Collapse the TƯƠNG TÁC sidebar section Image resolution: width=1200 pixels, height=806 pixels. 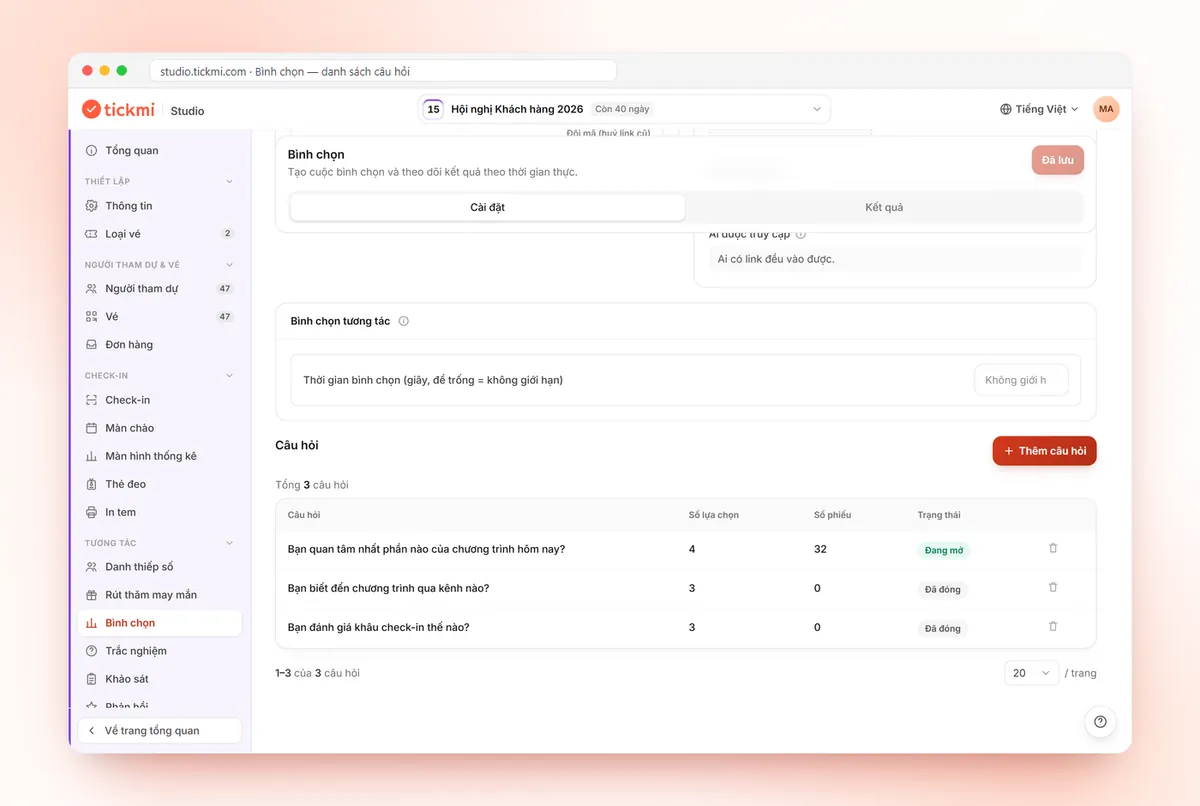click(229, 543)
